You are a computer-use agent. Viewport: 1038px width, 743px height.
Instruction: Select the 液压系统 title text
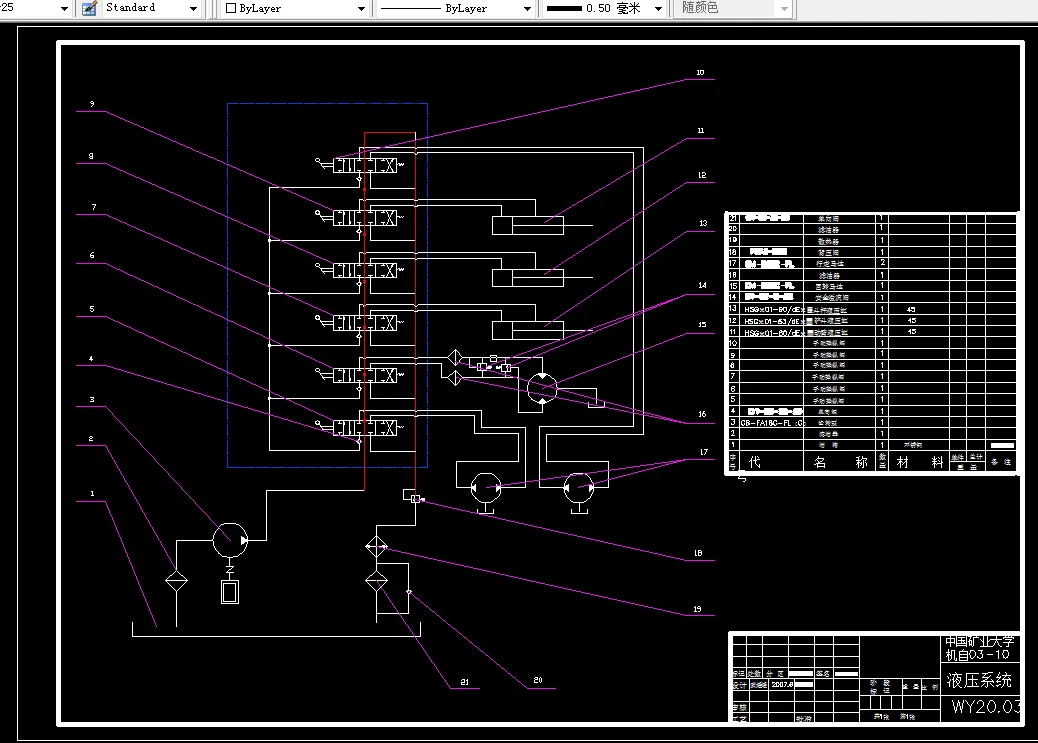[979, 680]
